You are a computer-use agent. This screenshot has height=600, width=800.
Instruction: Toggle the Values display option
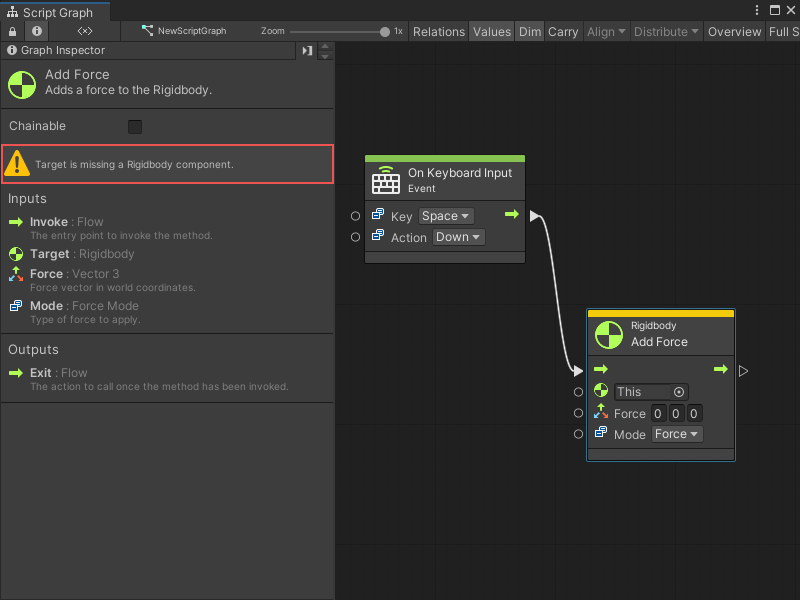click(491, 31)
